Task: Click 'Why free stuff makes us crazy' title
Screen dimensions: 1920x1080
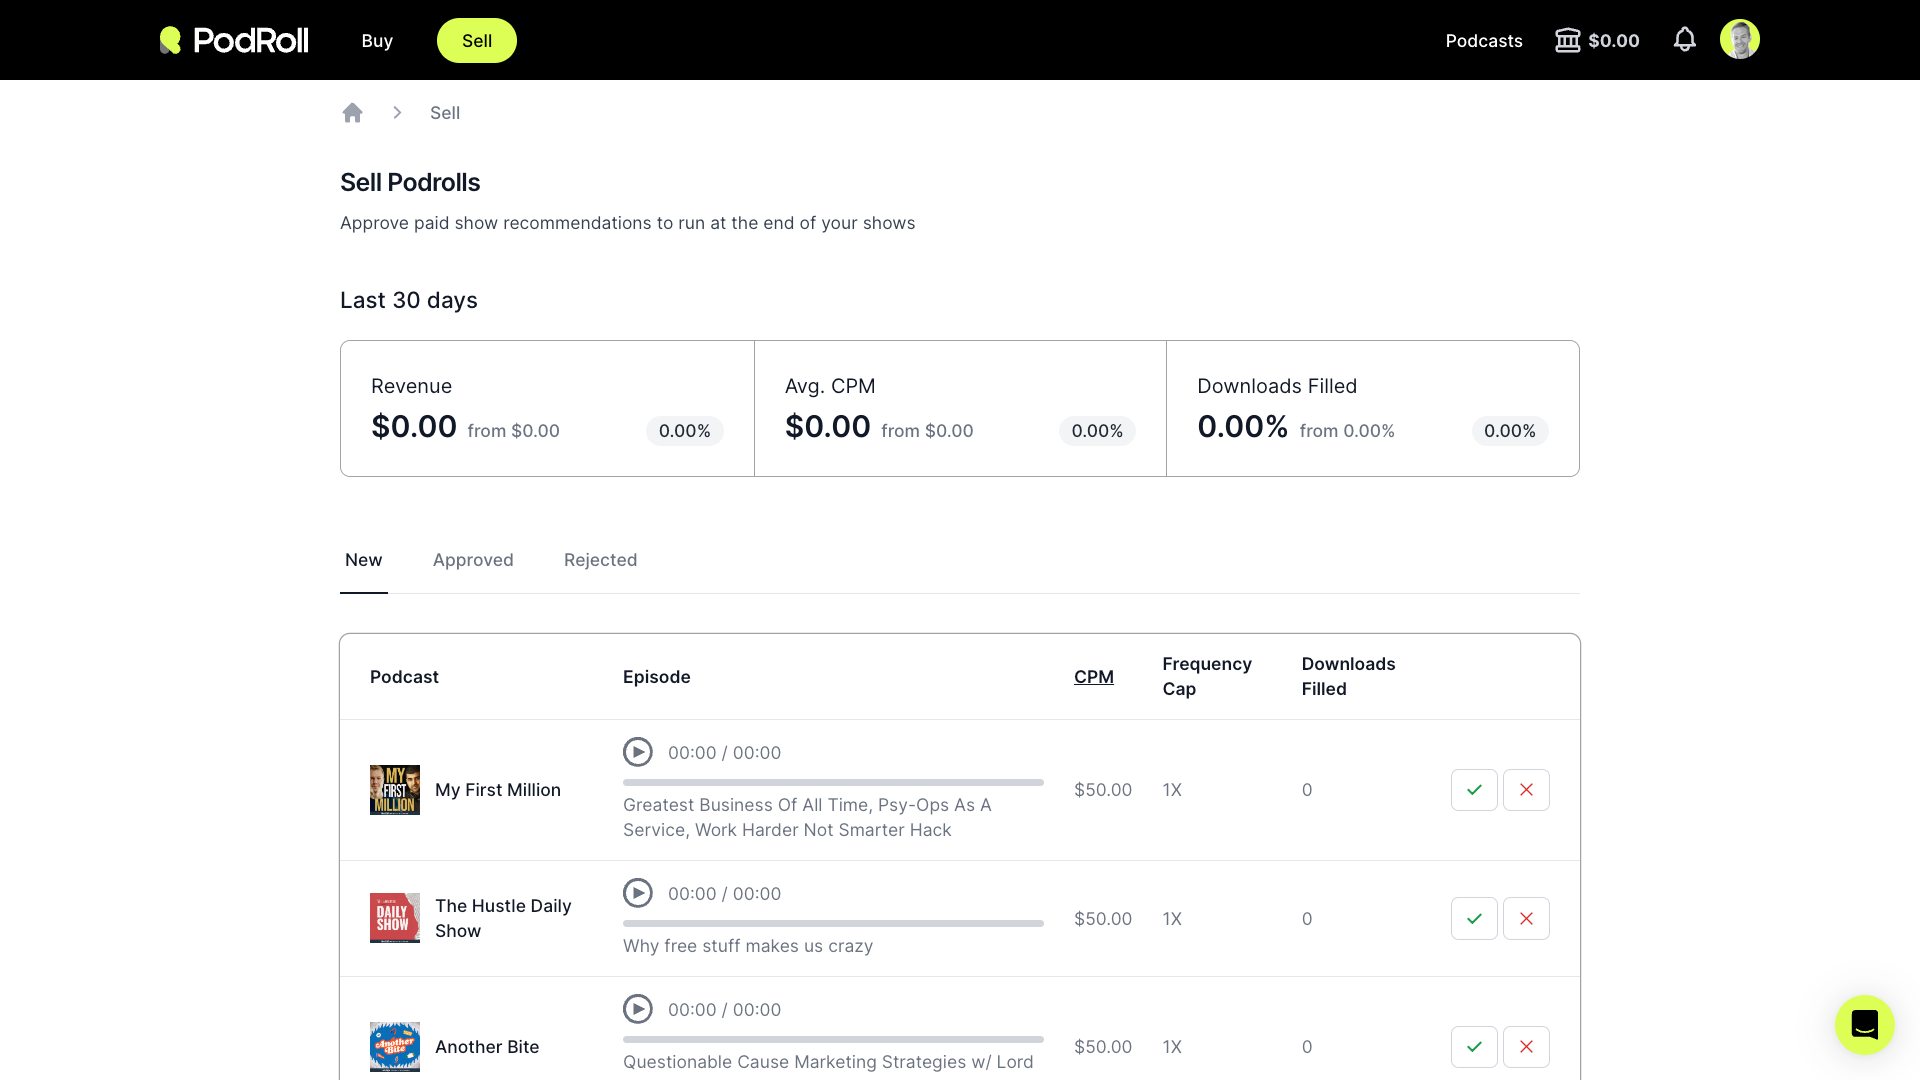Action: point(748,946)
